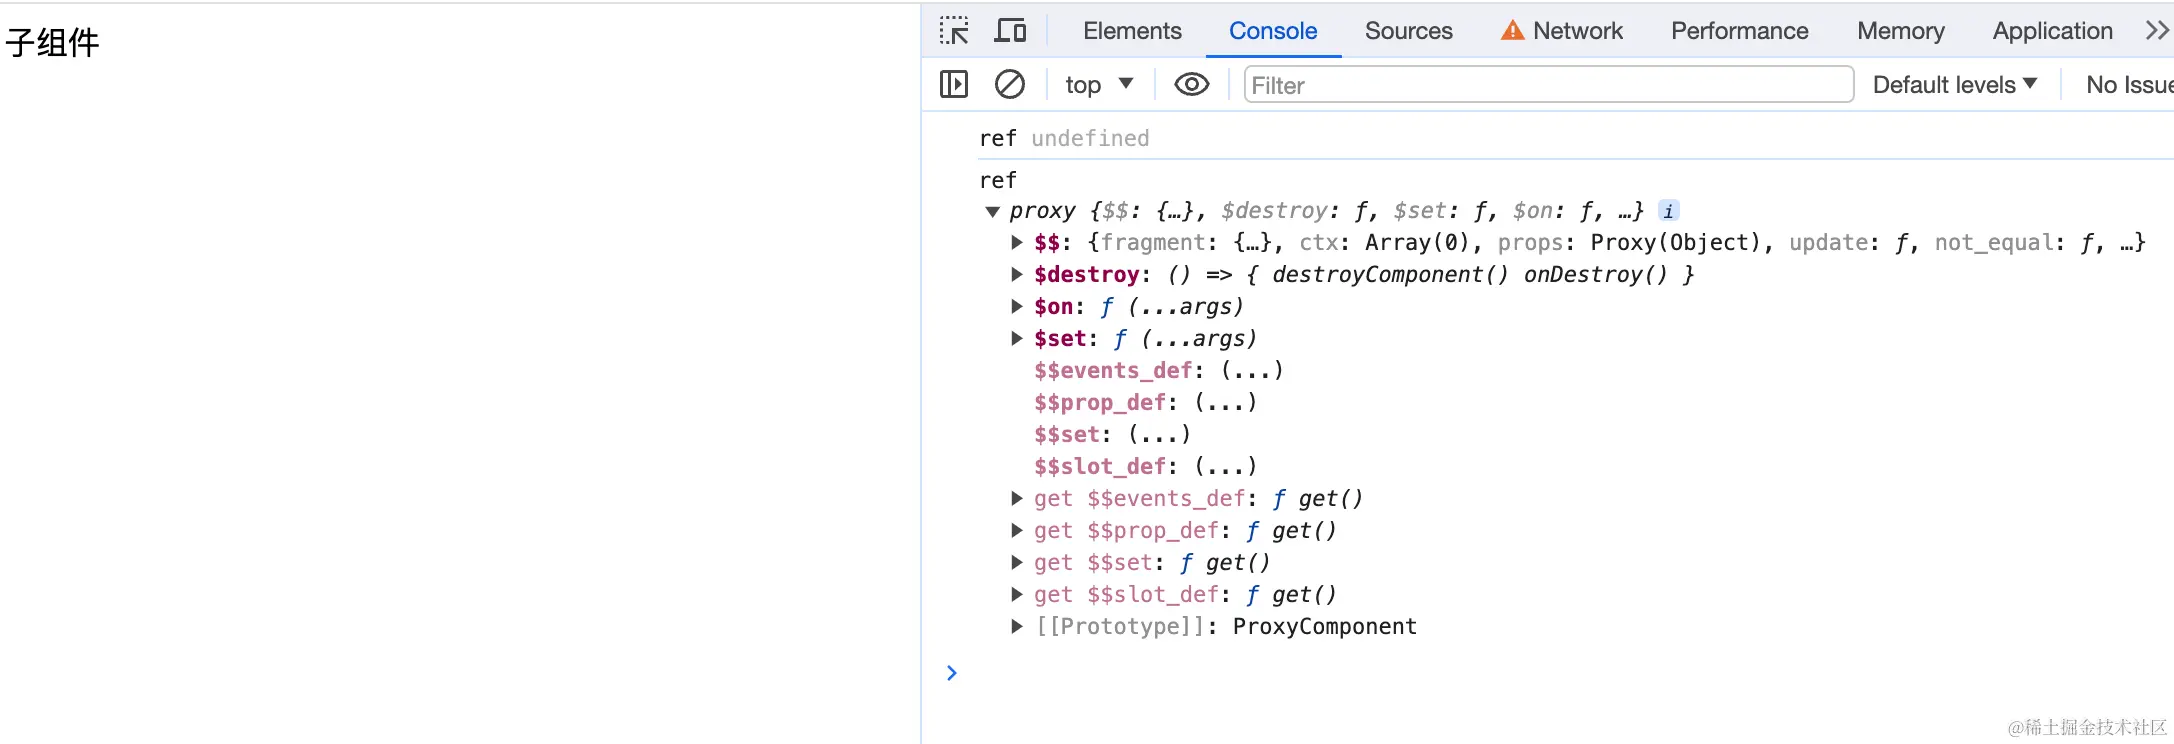Image resolution: width=2174 pixels, height=744 pixels.
Task: Open the Network tab
Action: (1577, 31)
